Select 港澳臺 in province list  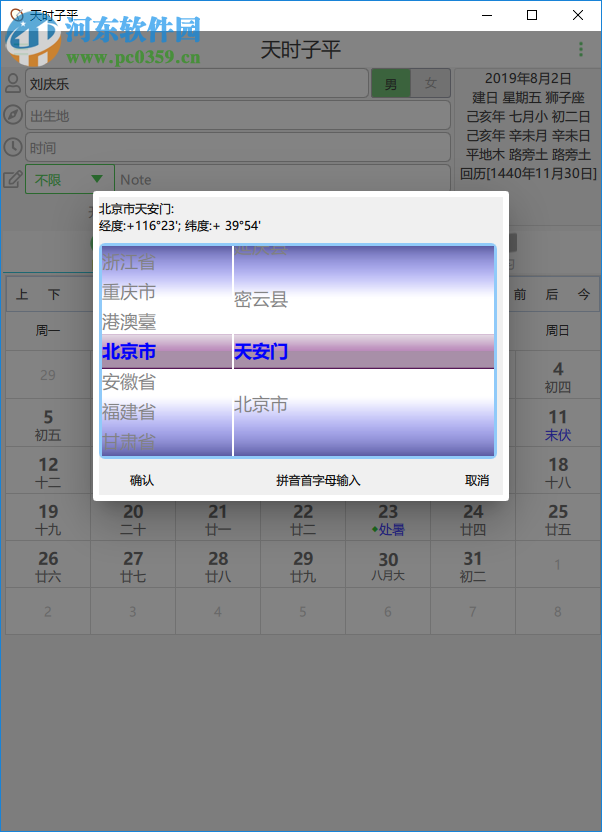[x=167, y=322]
